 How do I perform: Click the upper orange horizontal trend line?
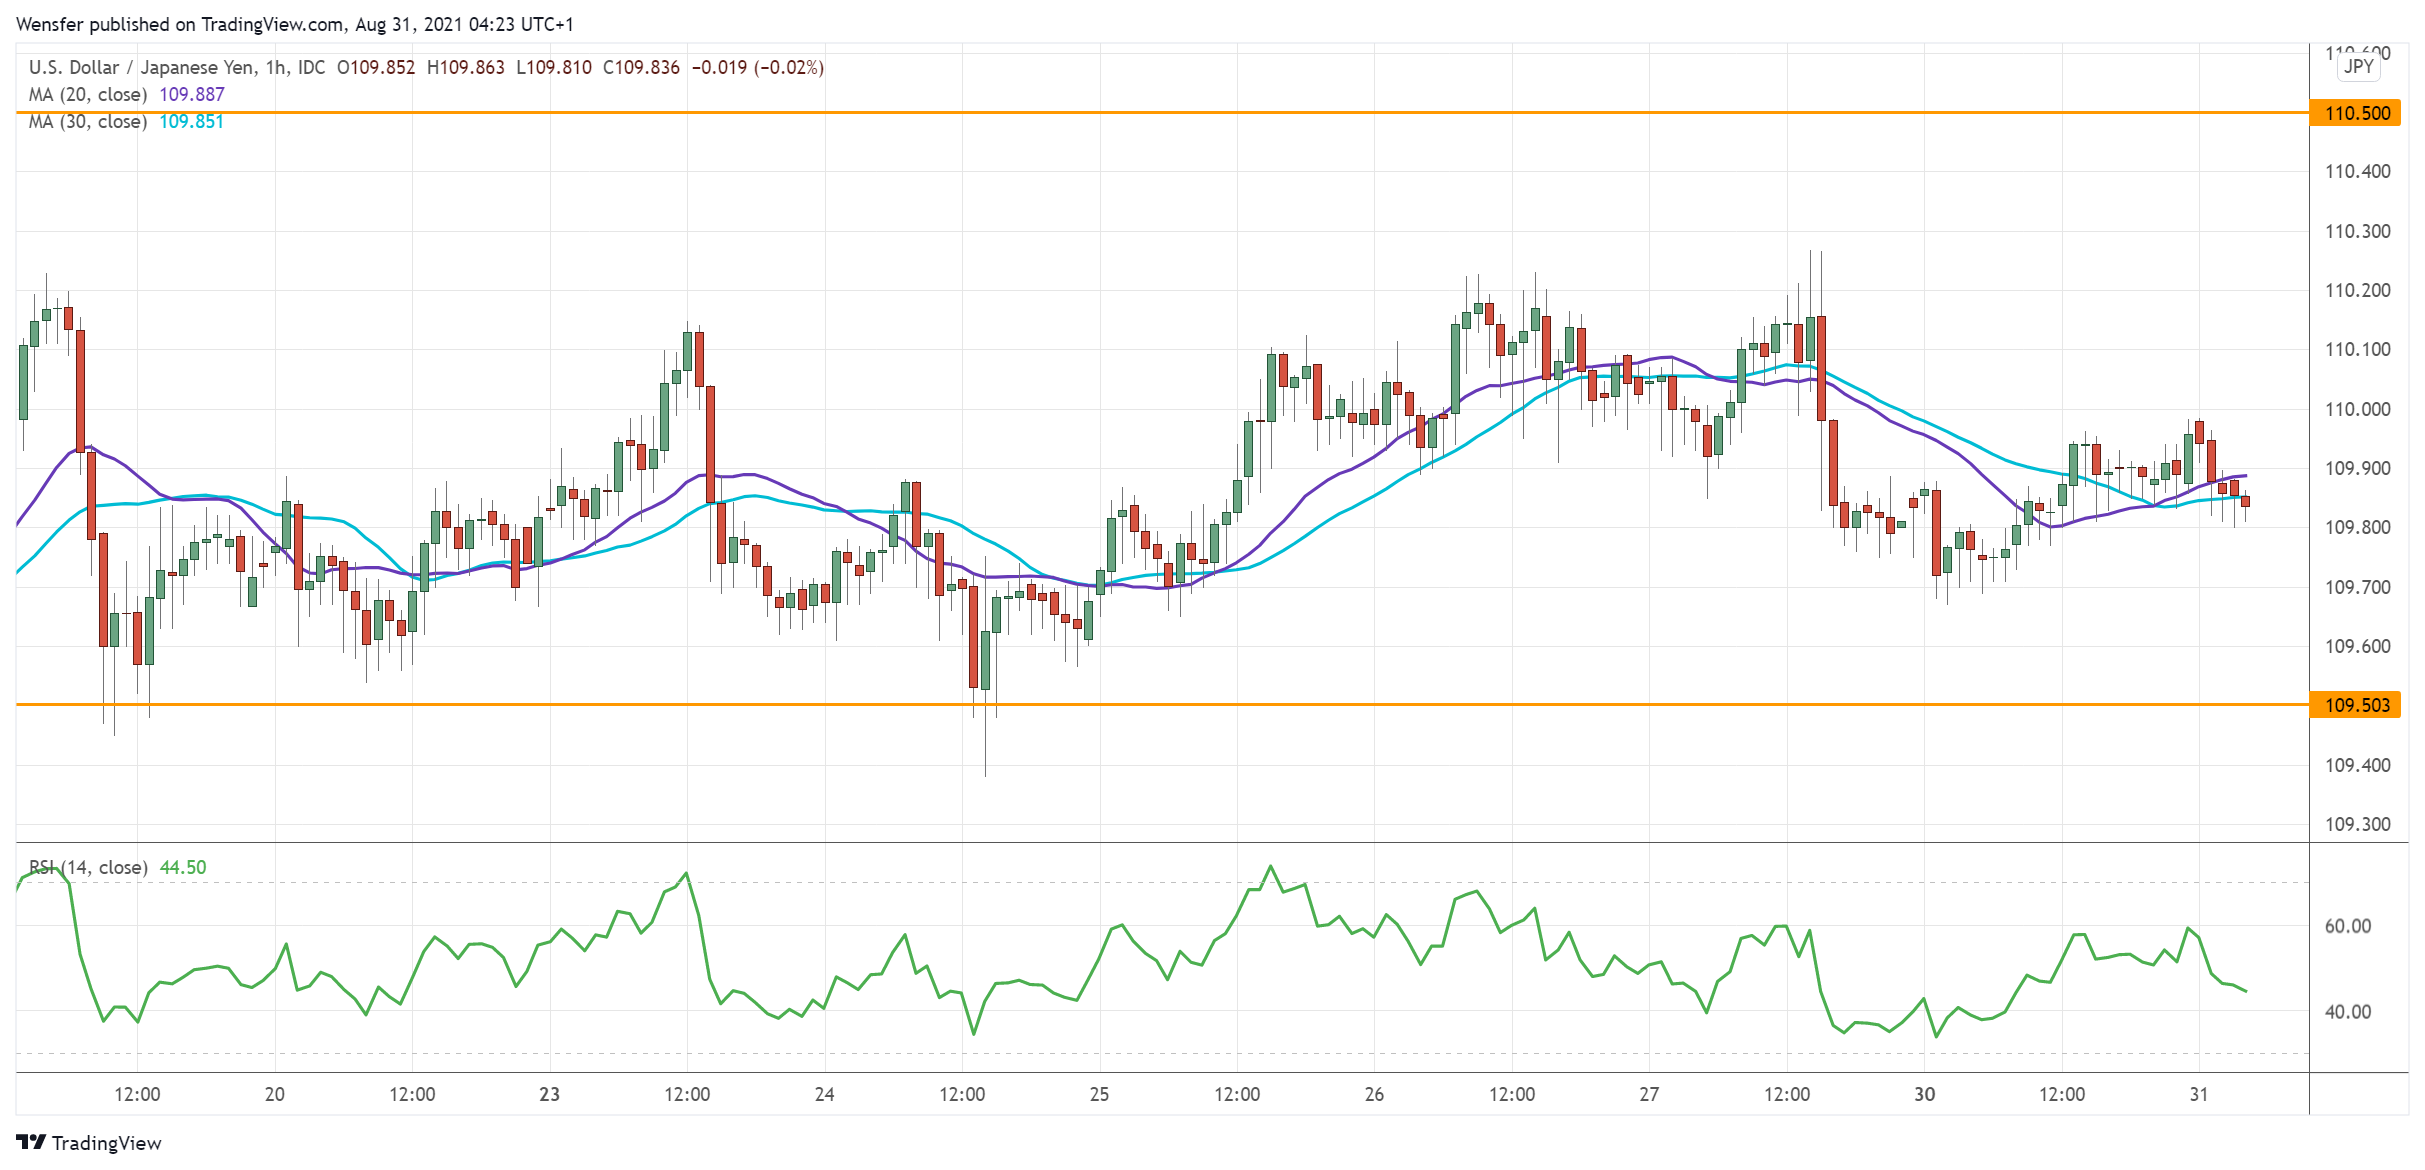(1200, 113)
